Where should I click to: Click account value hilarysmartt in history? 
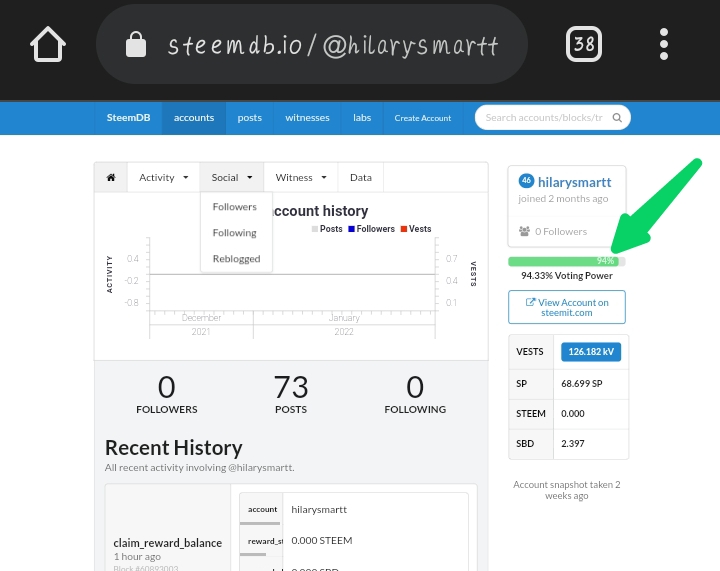point(319,509)
